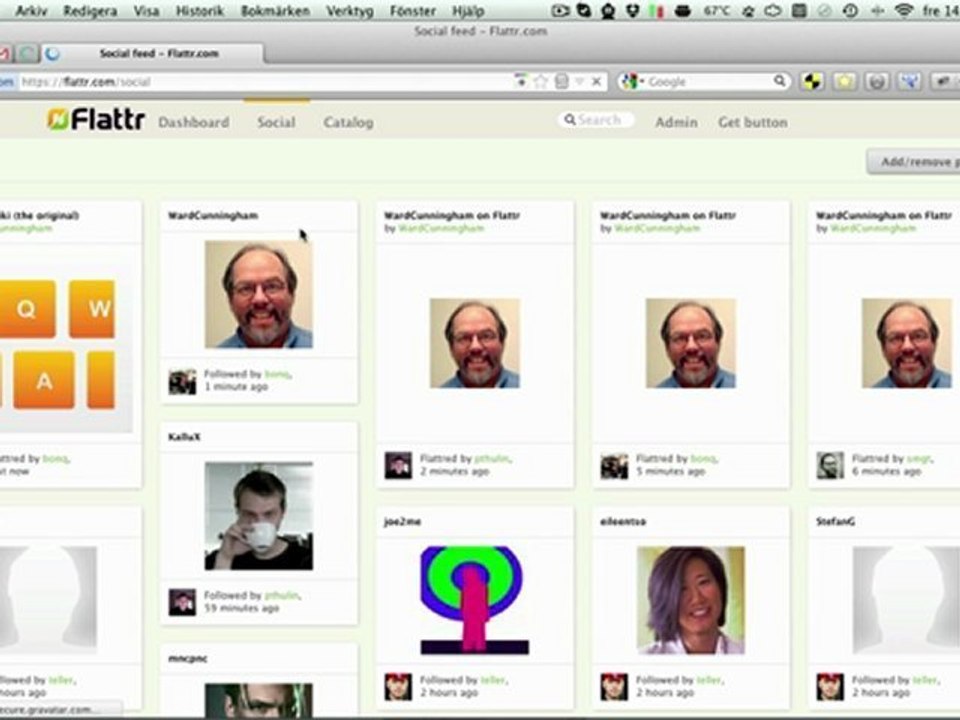Click teller's small avatar under eileentso
The height and width of the screenshot is (720, 960).
click(614, 687)
